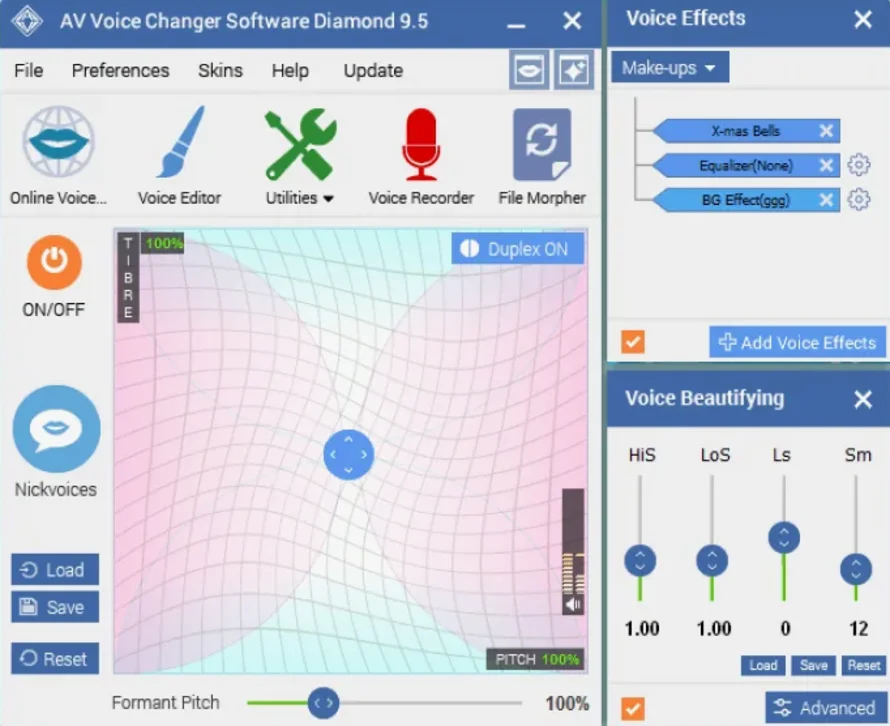Screen dimensions: 890x726
Task: Open the Voice Editor tool
Action: tap(180, 150)
